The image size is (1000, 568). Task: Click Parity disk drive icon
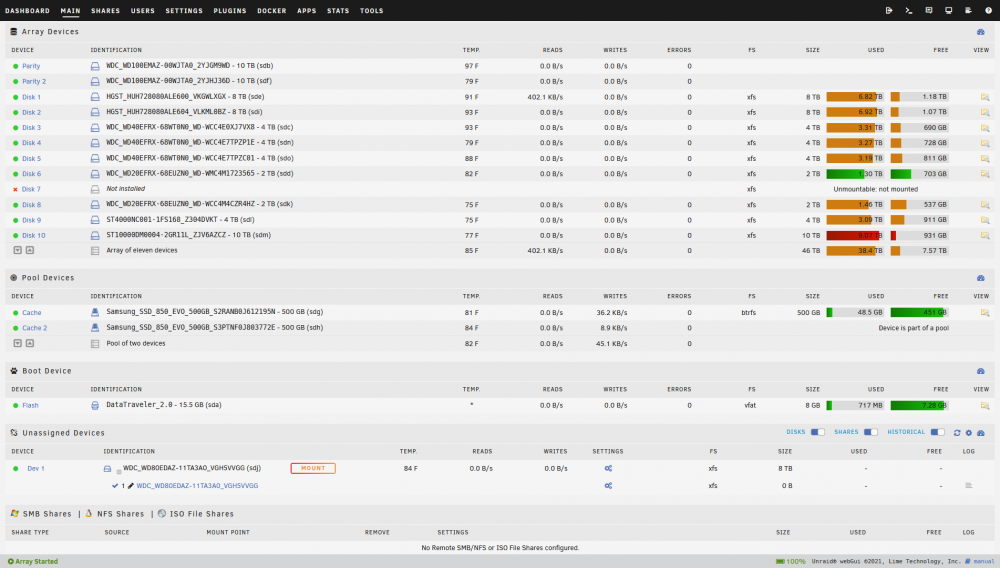tap(95, 66)
